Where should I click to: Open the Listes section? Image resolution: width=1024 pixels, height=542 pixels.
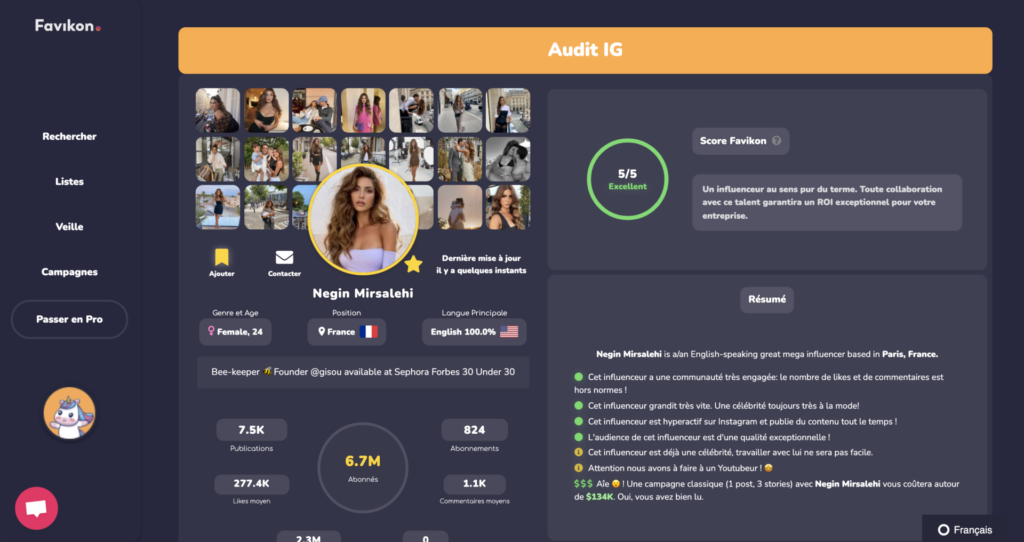tap(69, 182)
